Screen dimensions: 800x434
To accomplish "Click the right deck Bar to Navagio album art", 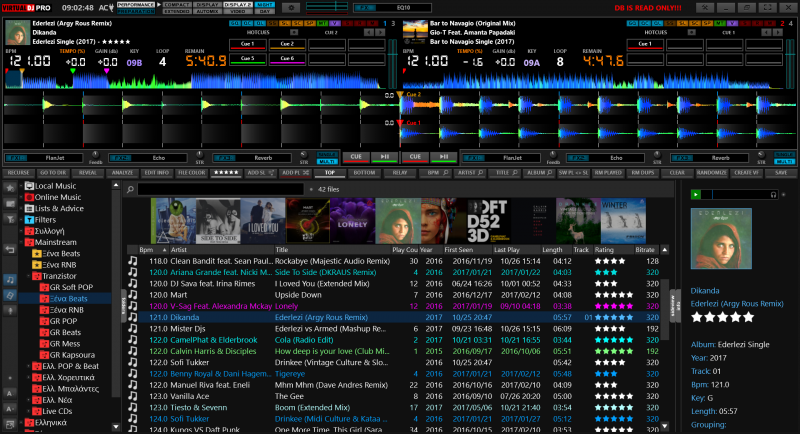I will click(415, 32).
